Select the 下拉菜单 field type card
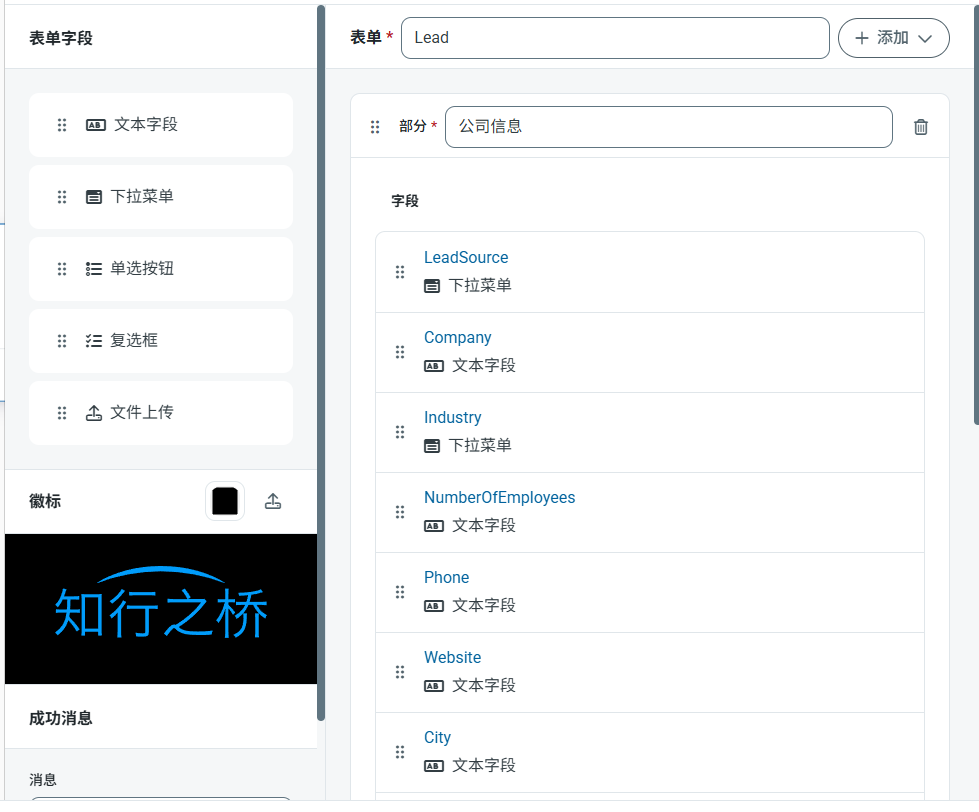Image resolution: width=979 pixels, height=812 pixels. [x=161, y=197]
